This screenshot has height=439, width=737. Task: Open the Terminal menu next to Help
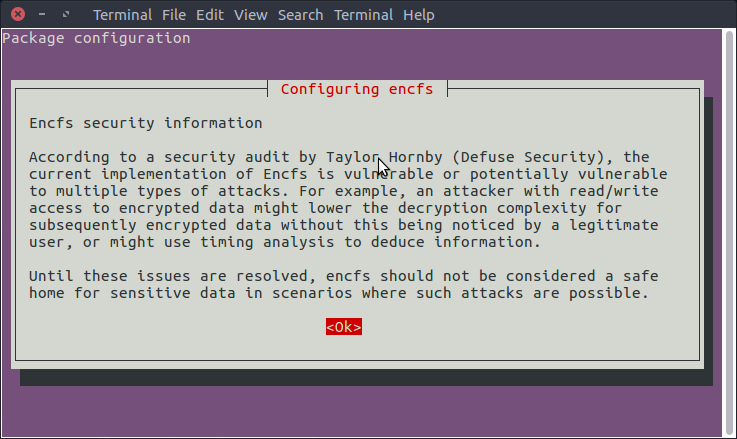(363, 15)
